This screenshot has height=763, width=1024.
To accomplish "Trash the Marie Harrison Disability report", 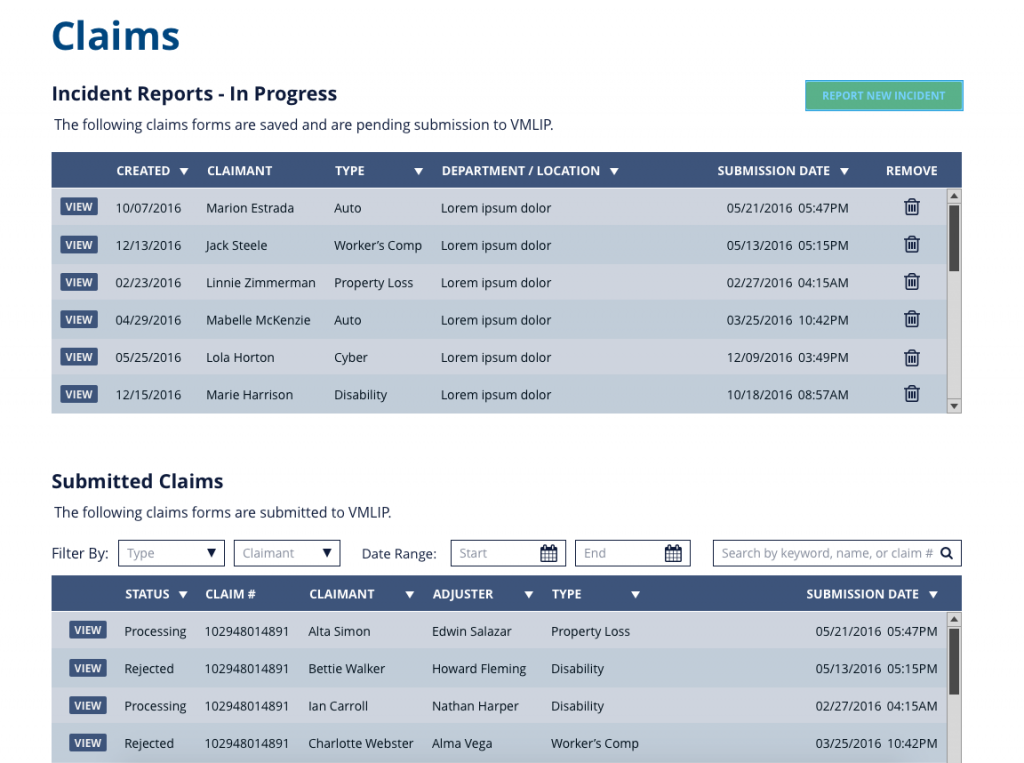I will tap(912, 394).
